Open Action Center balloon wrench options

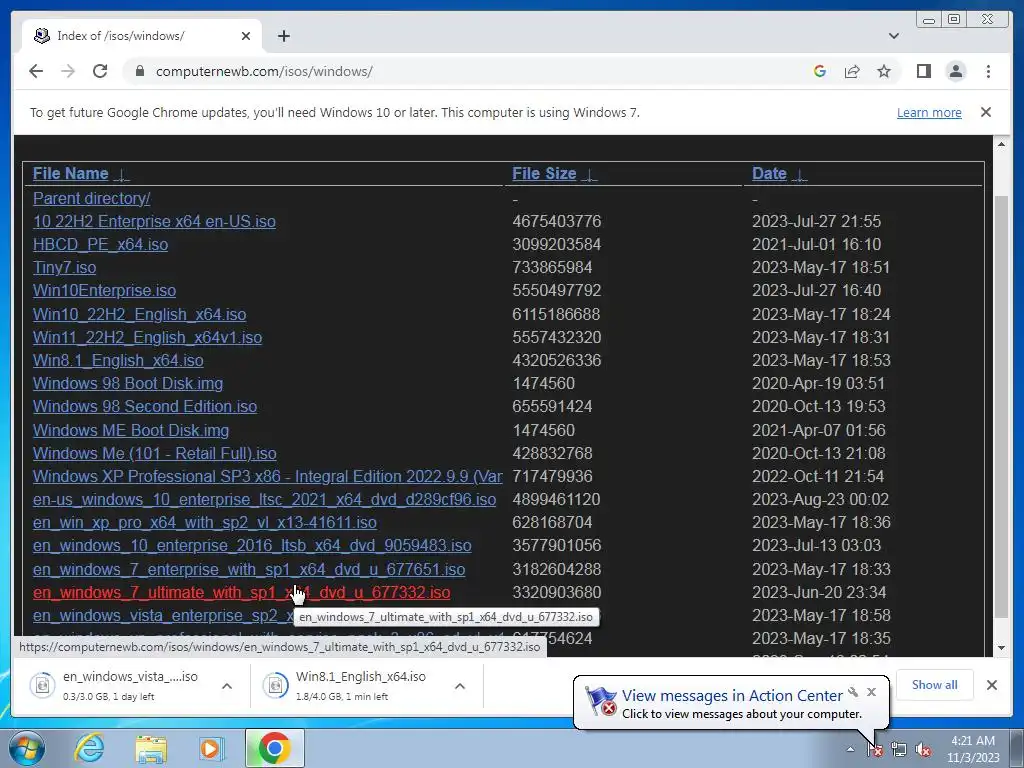(853, 692)
